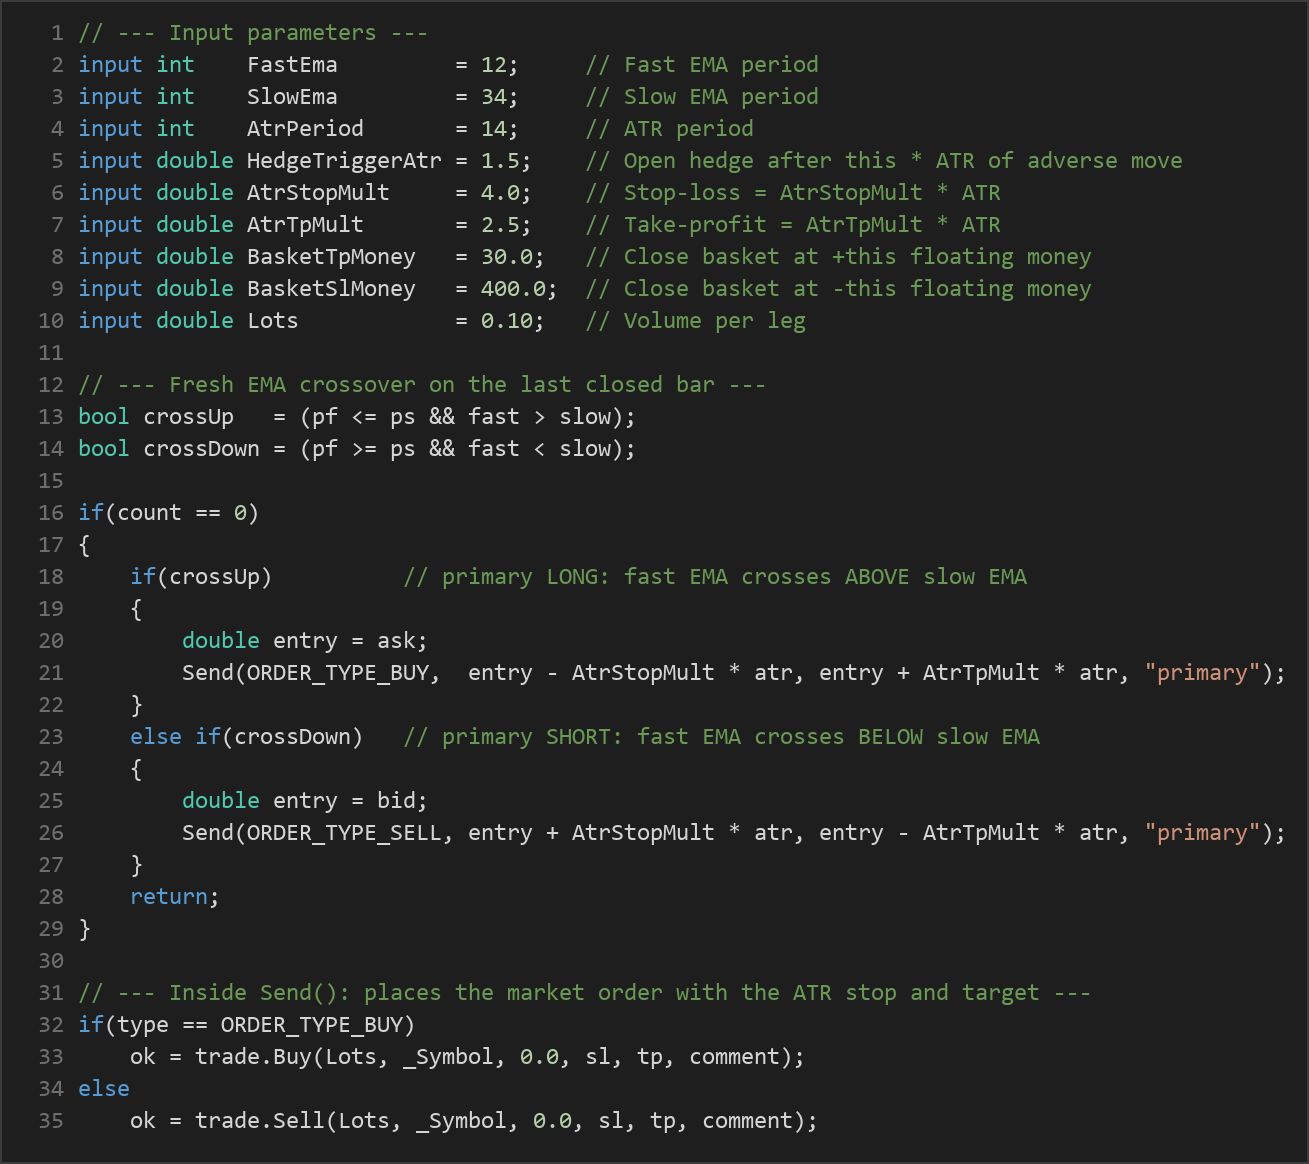
Task: Click the 'Input parameters' comment on line 1
Action: (x=253, y=33)
